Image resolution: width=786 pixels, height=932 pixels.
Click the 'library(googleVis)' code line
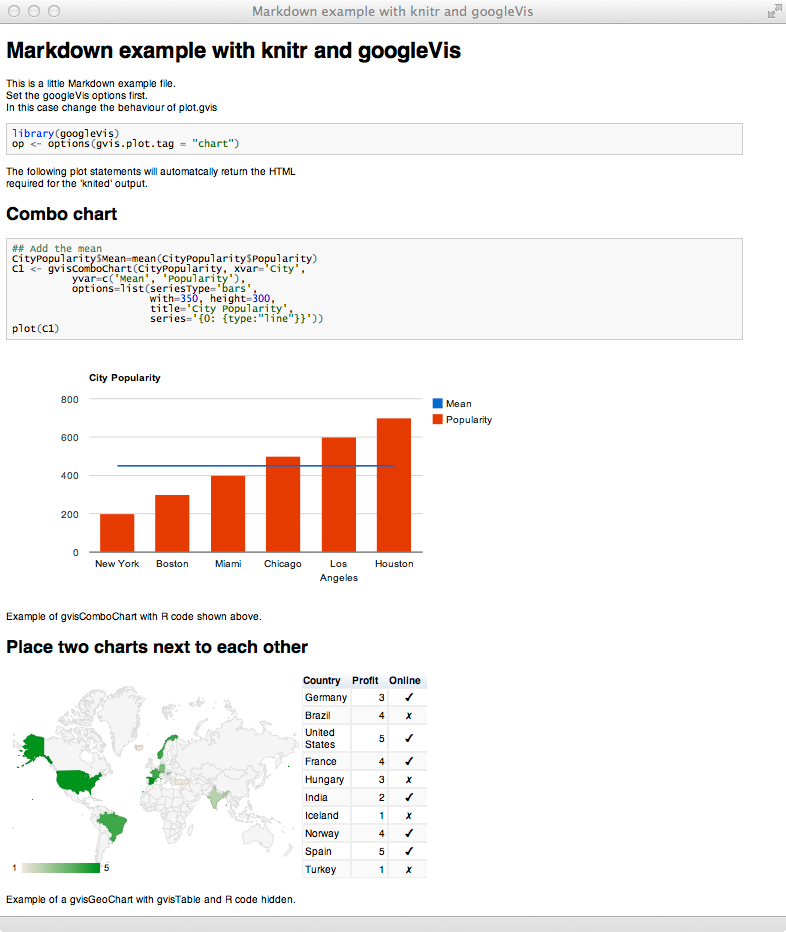(x=65, y=134)
